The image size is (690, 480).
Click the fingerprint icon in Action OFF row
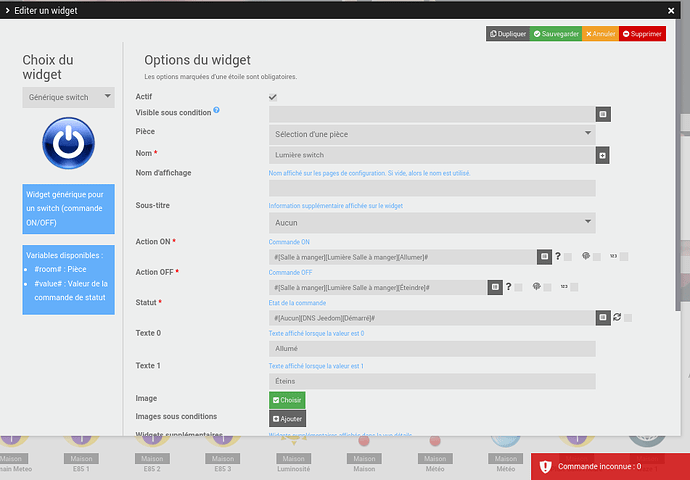[x=536, y=286]
